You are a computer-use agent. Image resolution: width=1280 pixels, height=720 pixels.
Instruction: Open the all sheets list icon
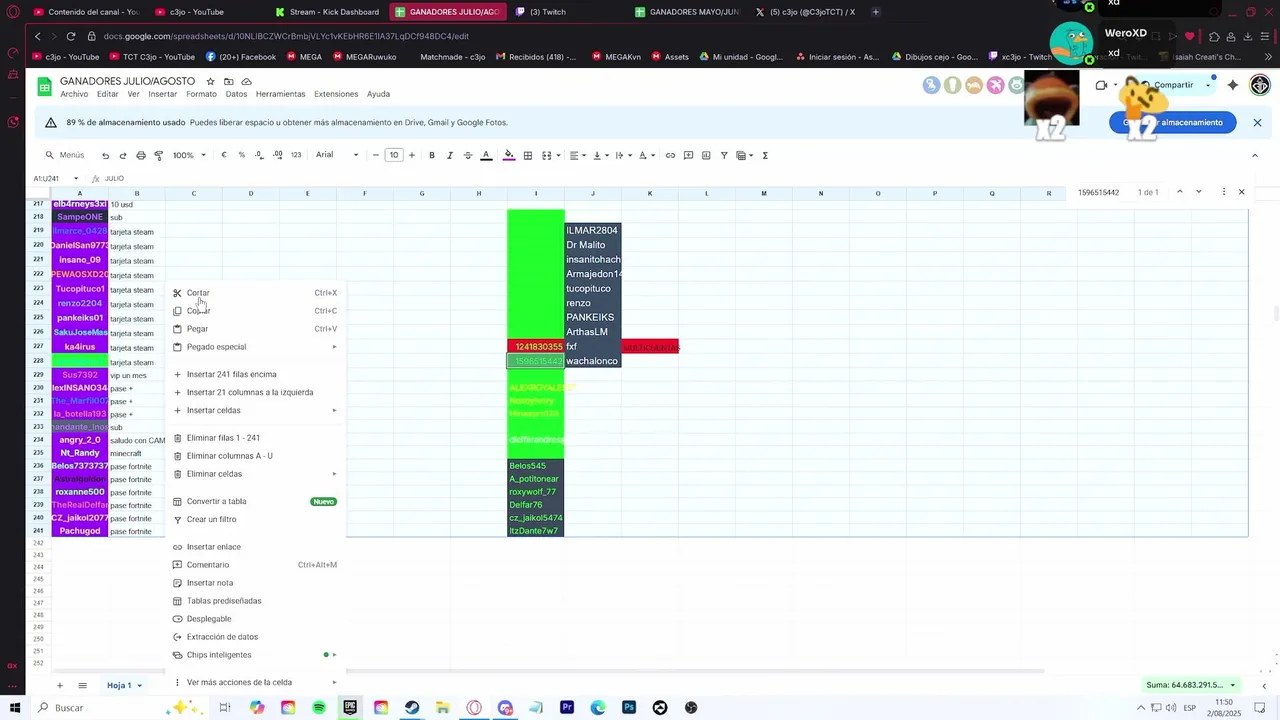click(82, 685)
